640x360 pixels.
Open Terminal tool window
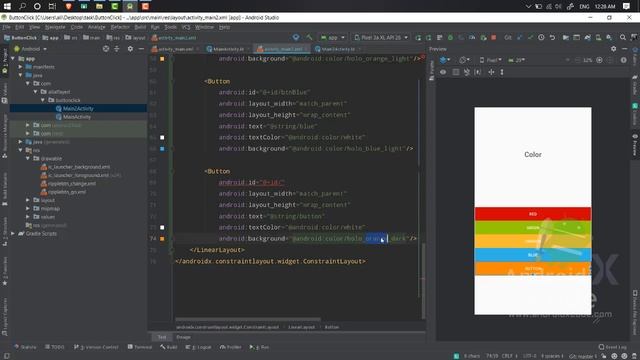click(x=140, y=347)
